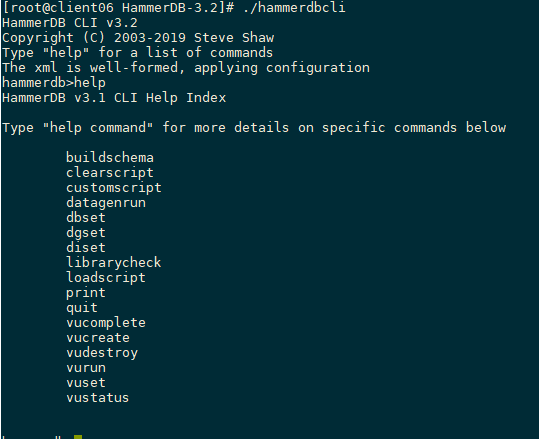Click the quit command text
539x439 pixels.
pyautogui.click(x=82, y=308)
